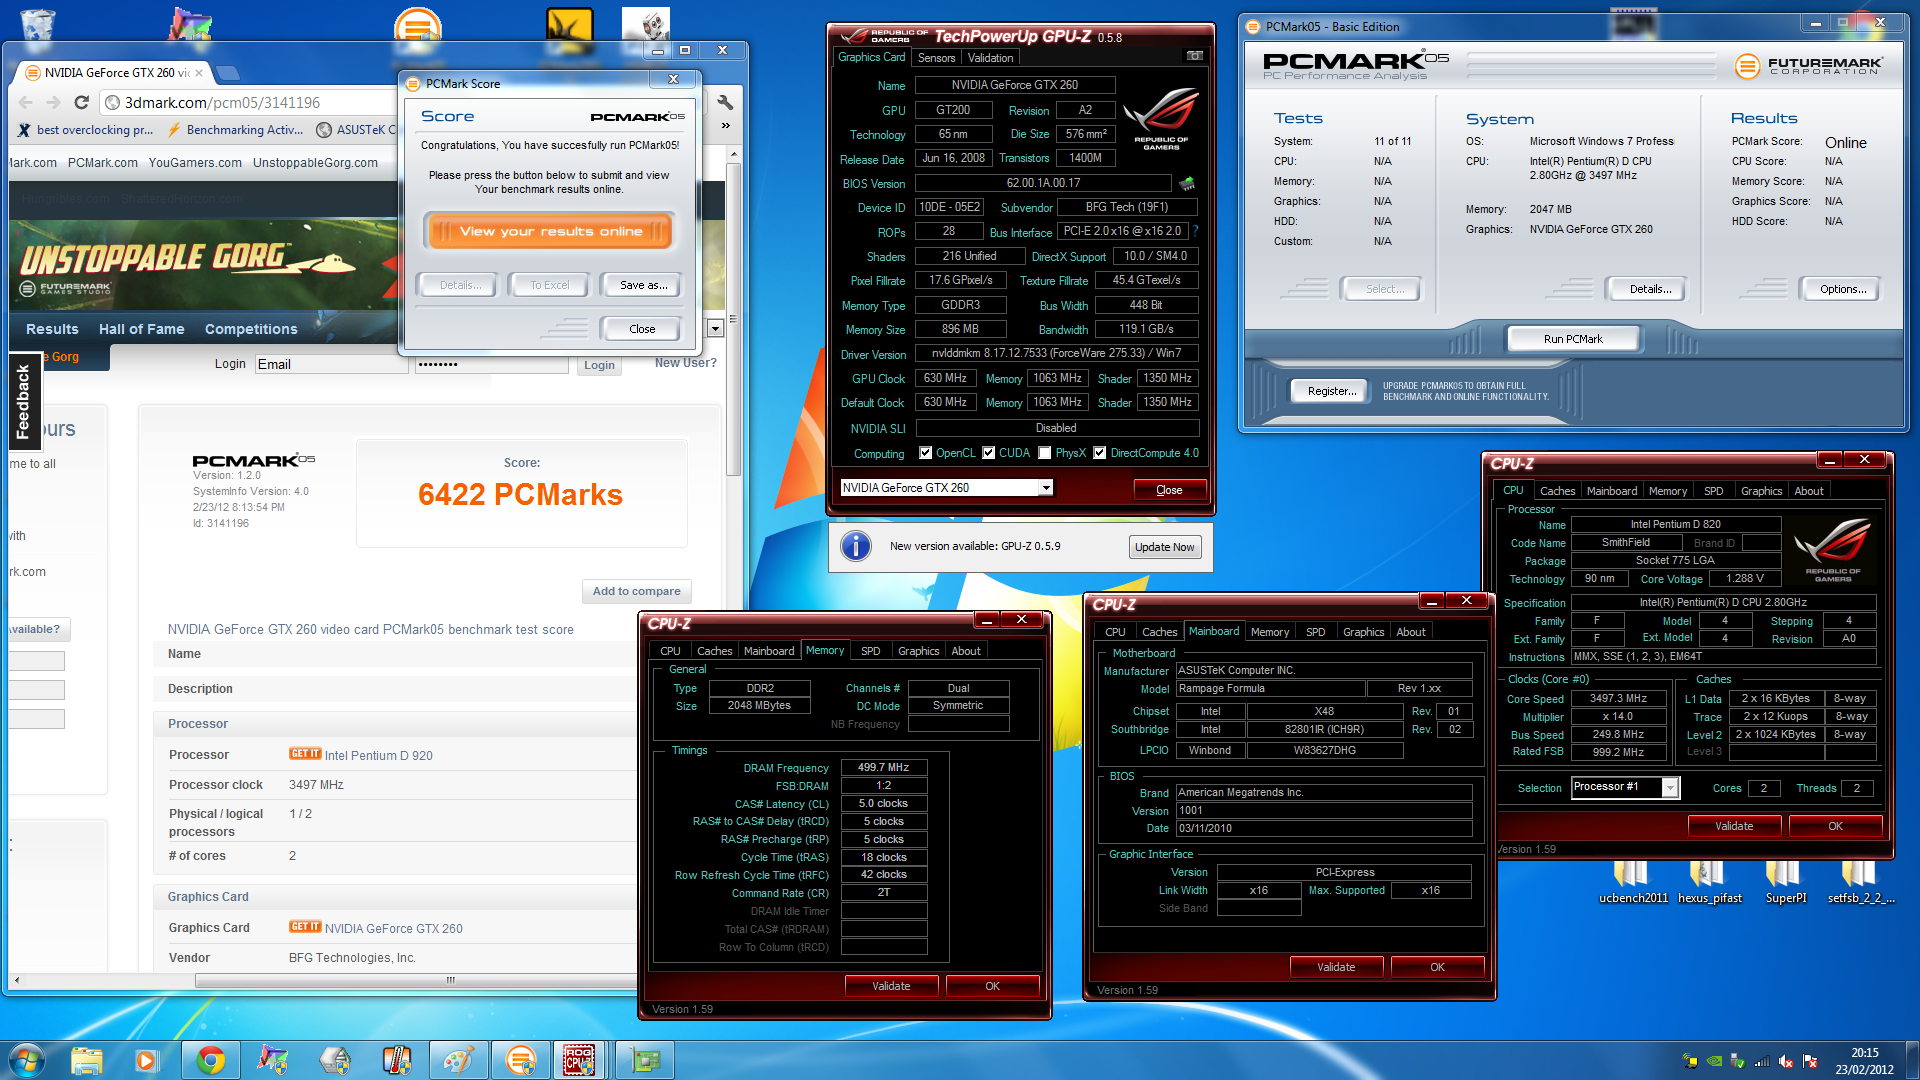Image resolution: width=1920 pixels, height=1080 pixels.
Task: Toggle the PhysX checkbox in GPU-Z
Action: coord(1044,453)
